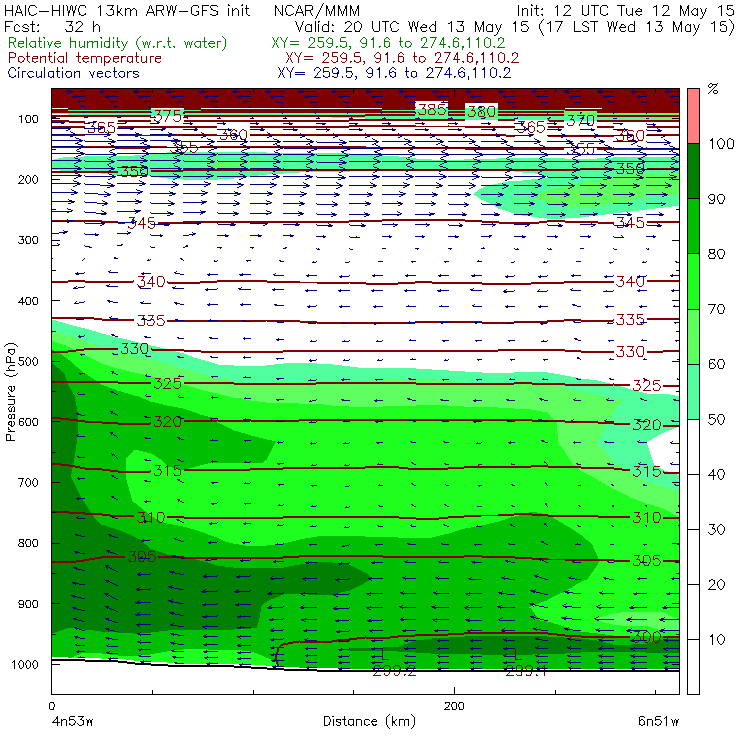Click the 50 label on the colorbar

click(716, 419)
